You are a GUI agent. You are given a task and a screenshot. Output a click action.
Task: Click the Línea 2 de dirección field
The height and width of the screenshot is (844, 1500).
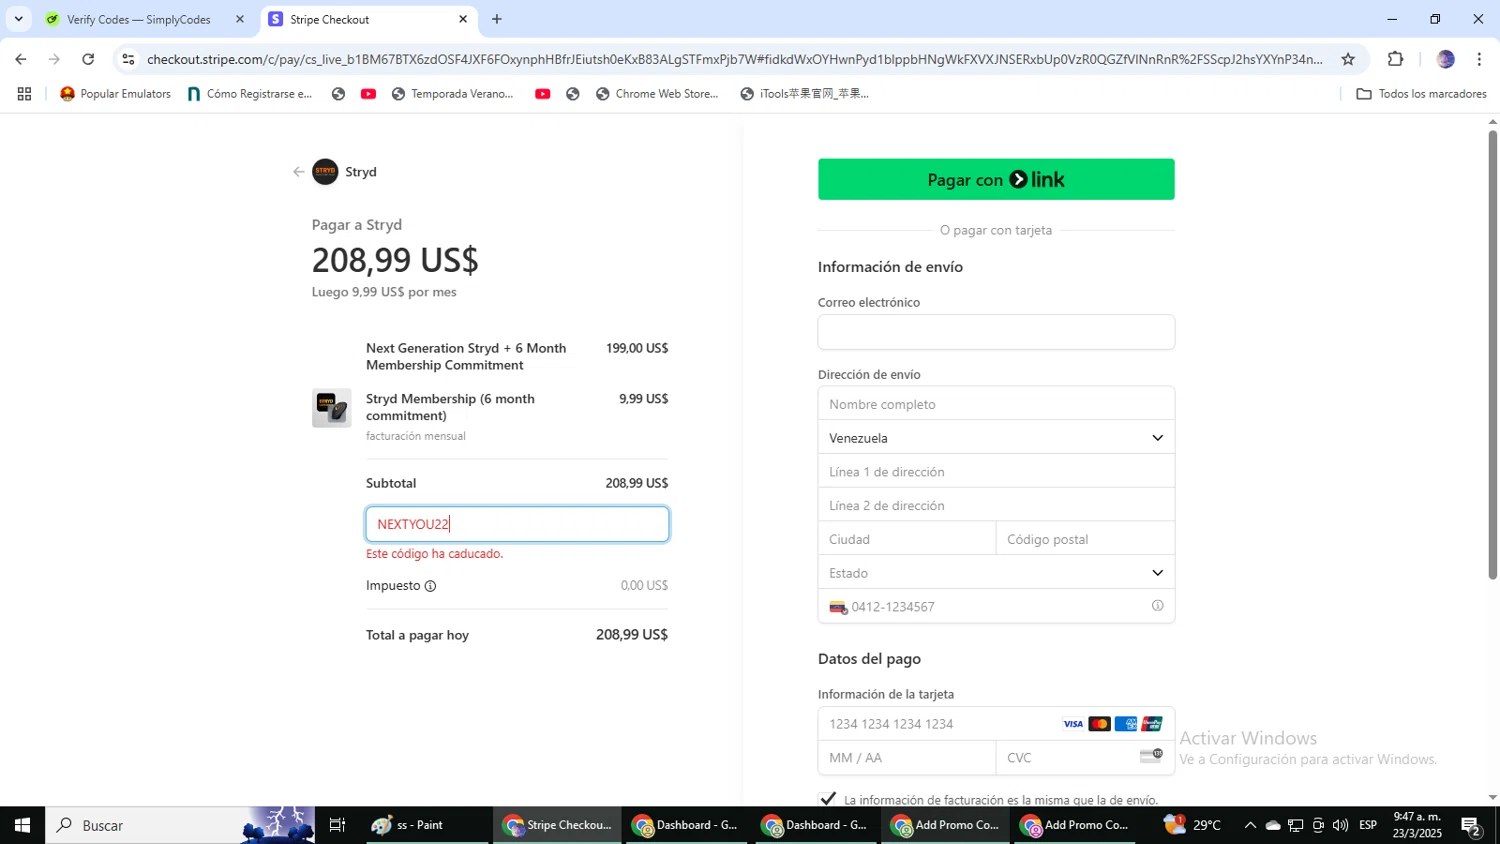click(x=996, y=506)
